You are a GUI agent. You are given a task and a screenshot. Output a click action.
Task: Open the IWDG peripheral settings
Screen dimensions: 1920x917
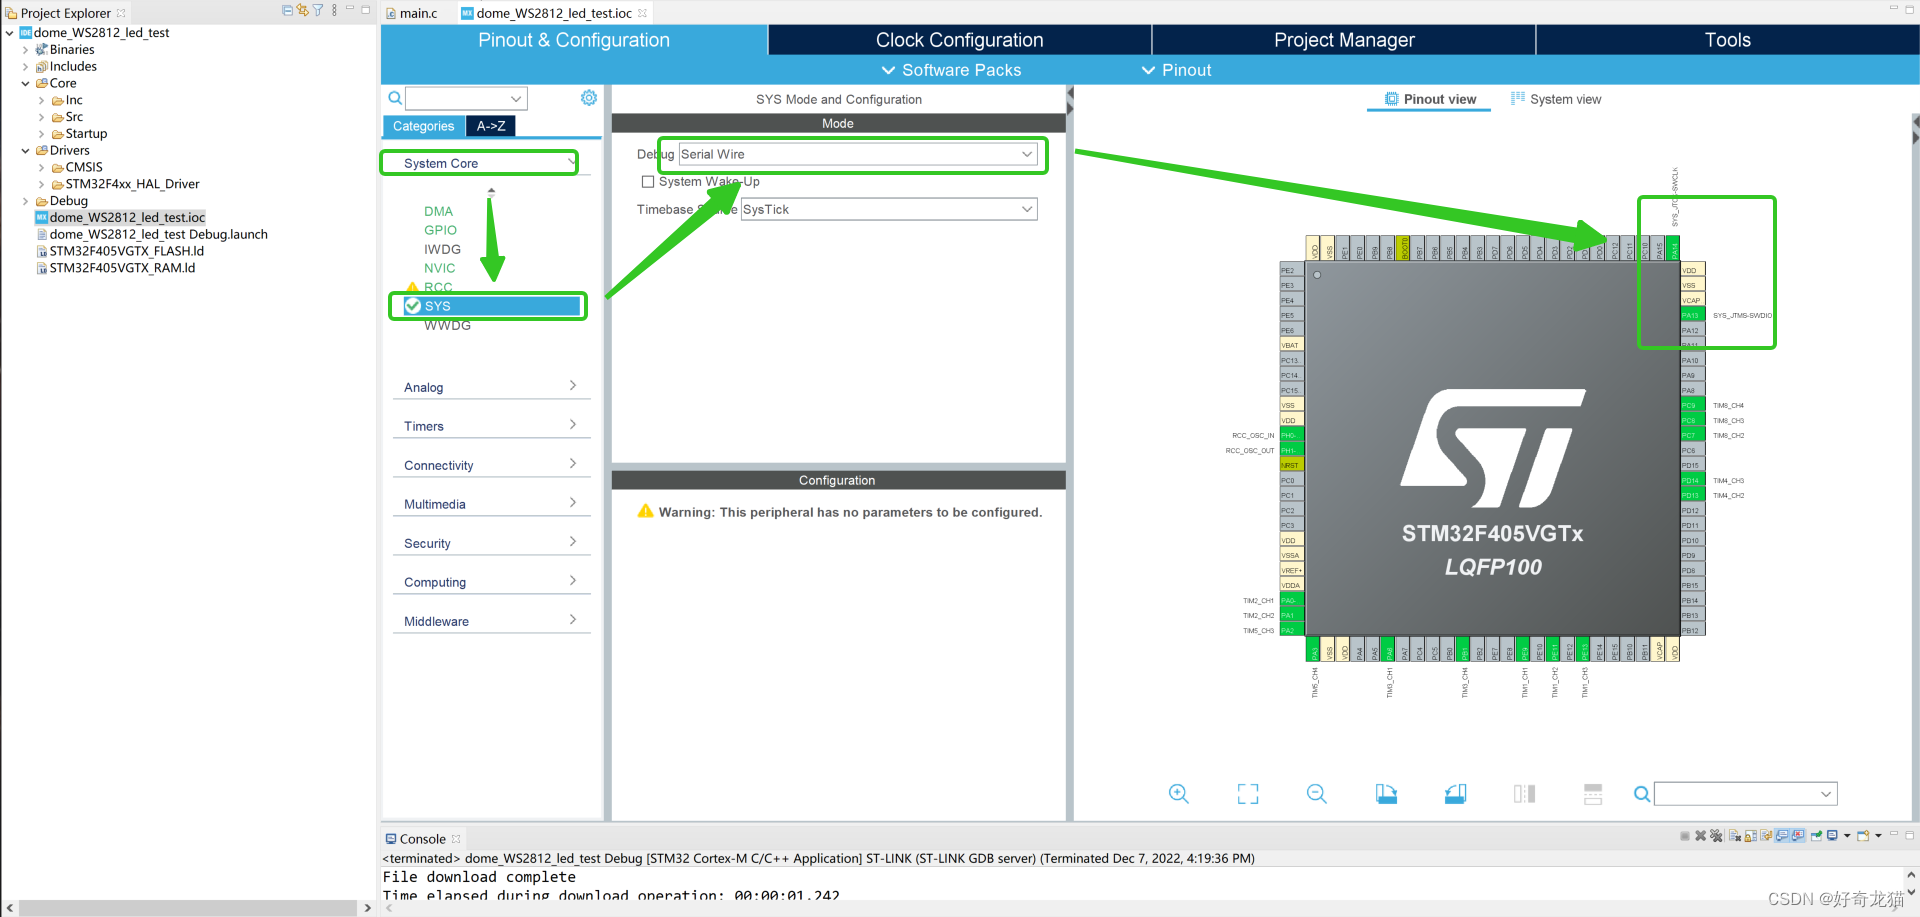click(x=442, y=249)
